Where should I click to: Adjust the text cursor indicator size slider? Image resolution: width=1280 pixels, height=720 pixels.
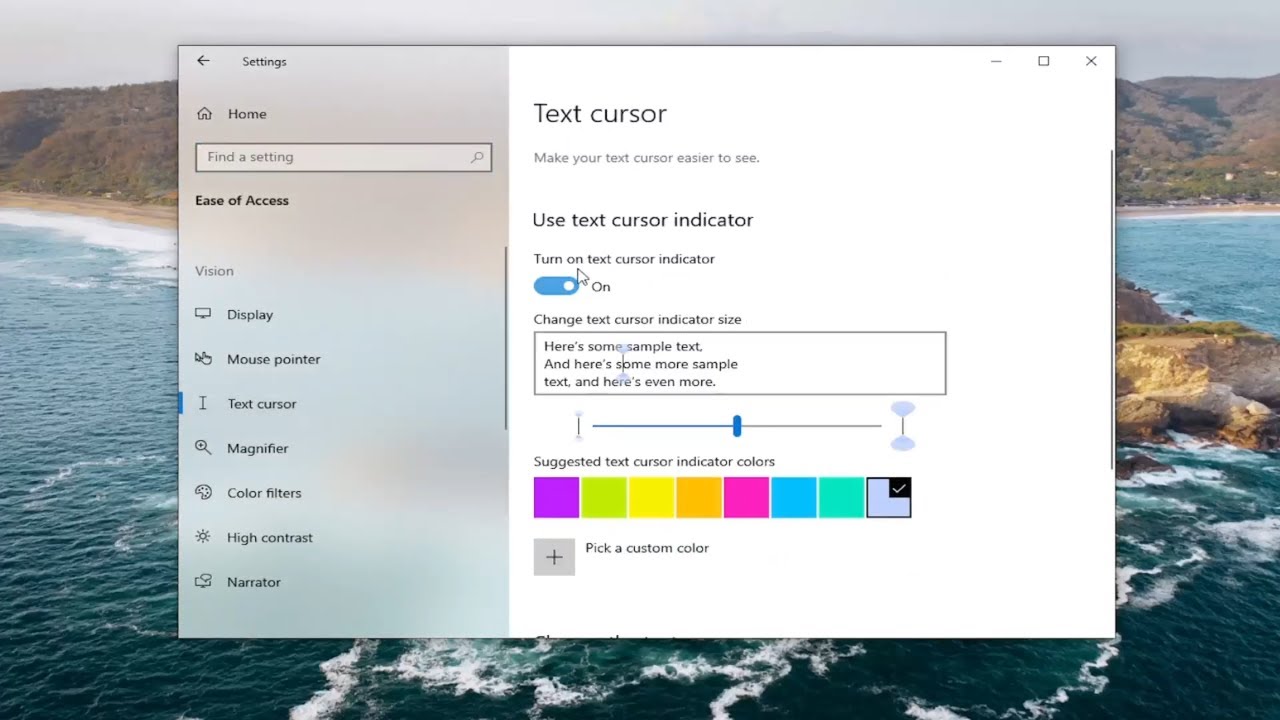coord(737,426)
